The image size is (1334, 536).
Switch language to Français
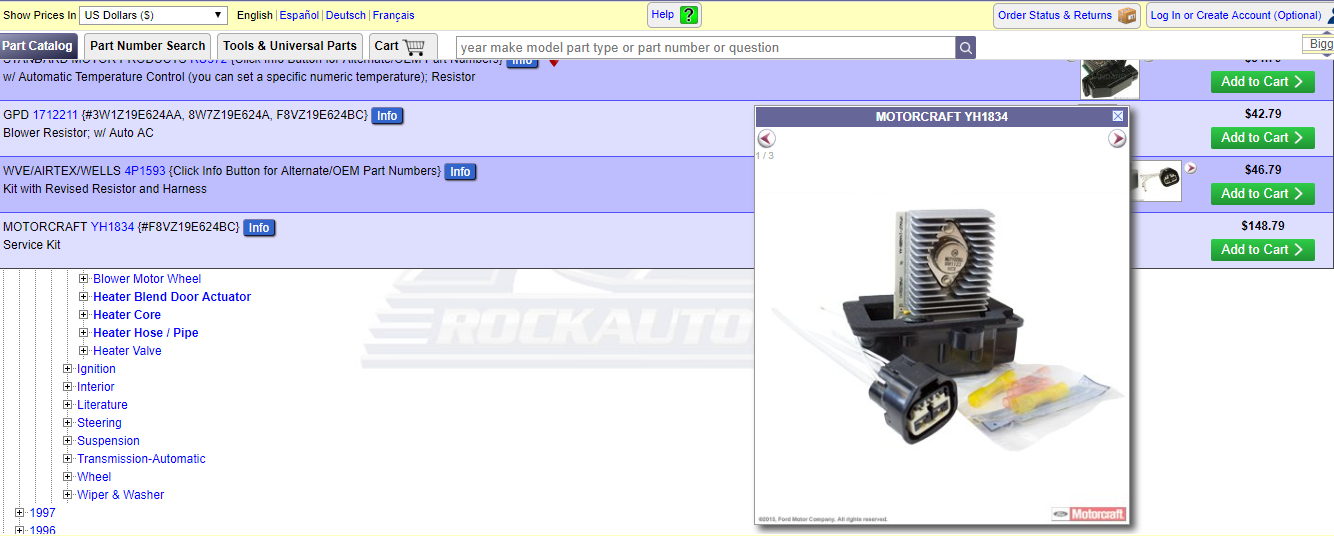[x=394, y=16]
